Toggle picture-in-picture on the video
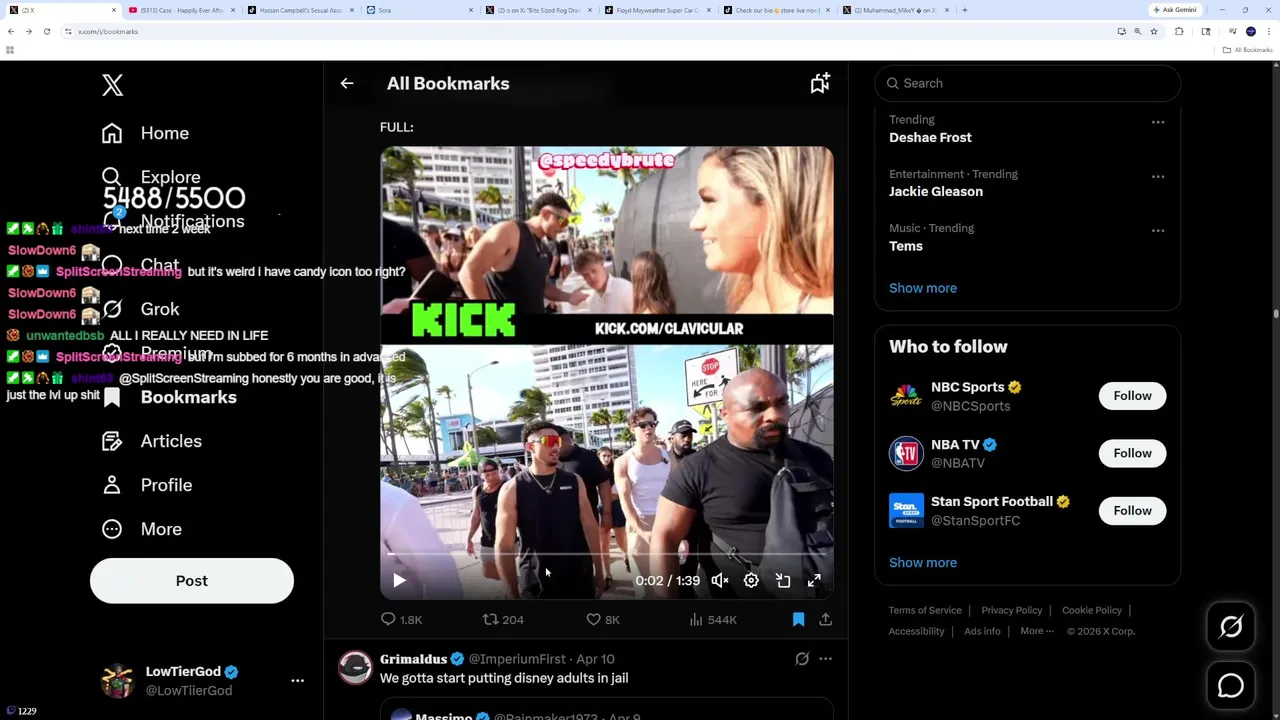This screenshot has height=720, width=1280. (783, 580)
